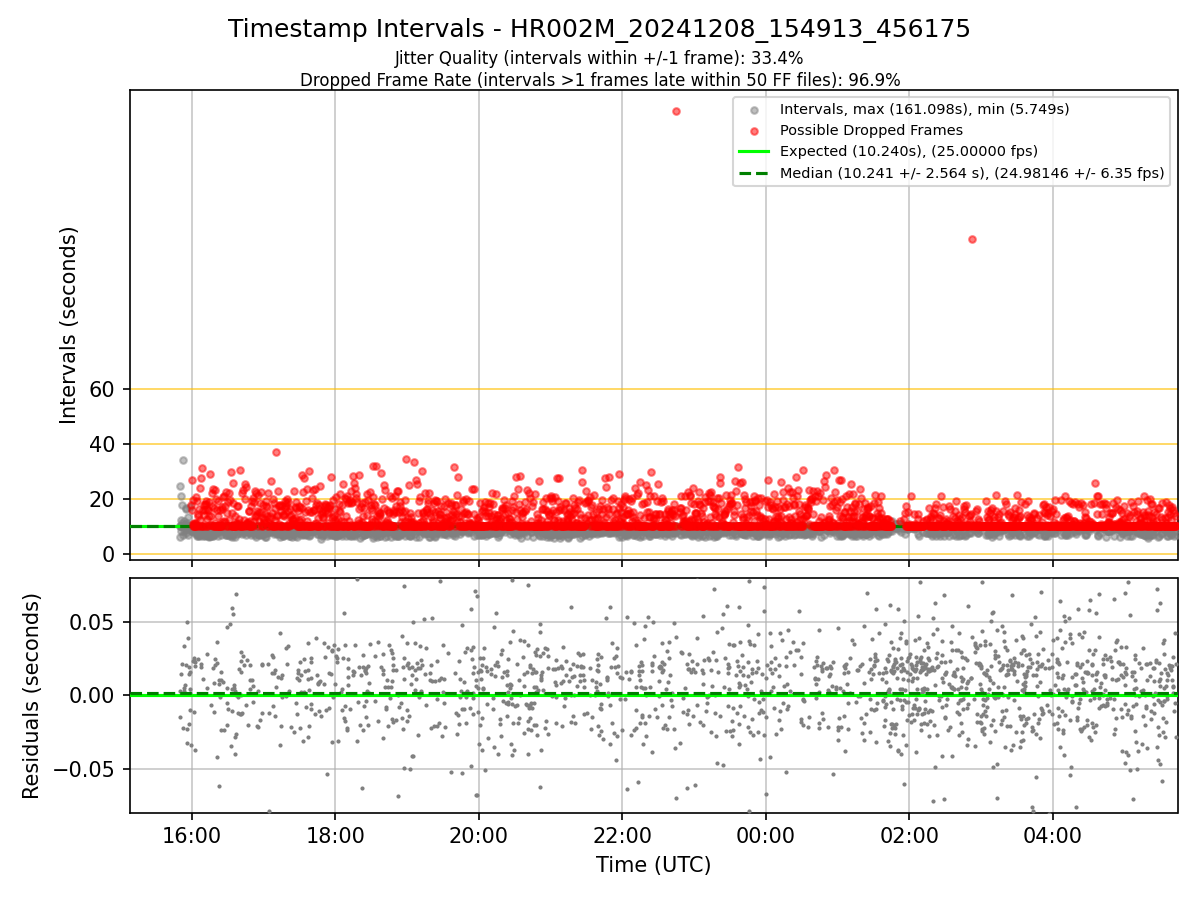Click the 'Intervals (seconds)' y-axis label
The image size is (1200, 900).
(68, 325)
